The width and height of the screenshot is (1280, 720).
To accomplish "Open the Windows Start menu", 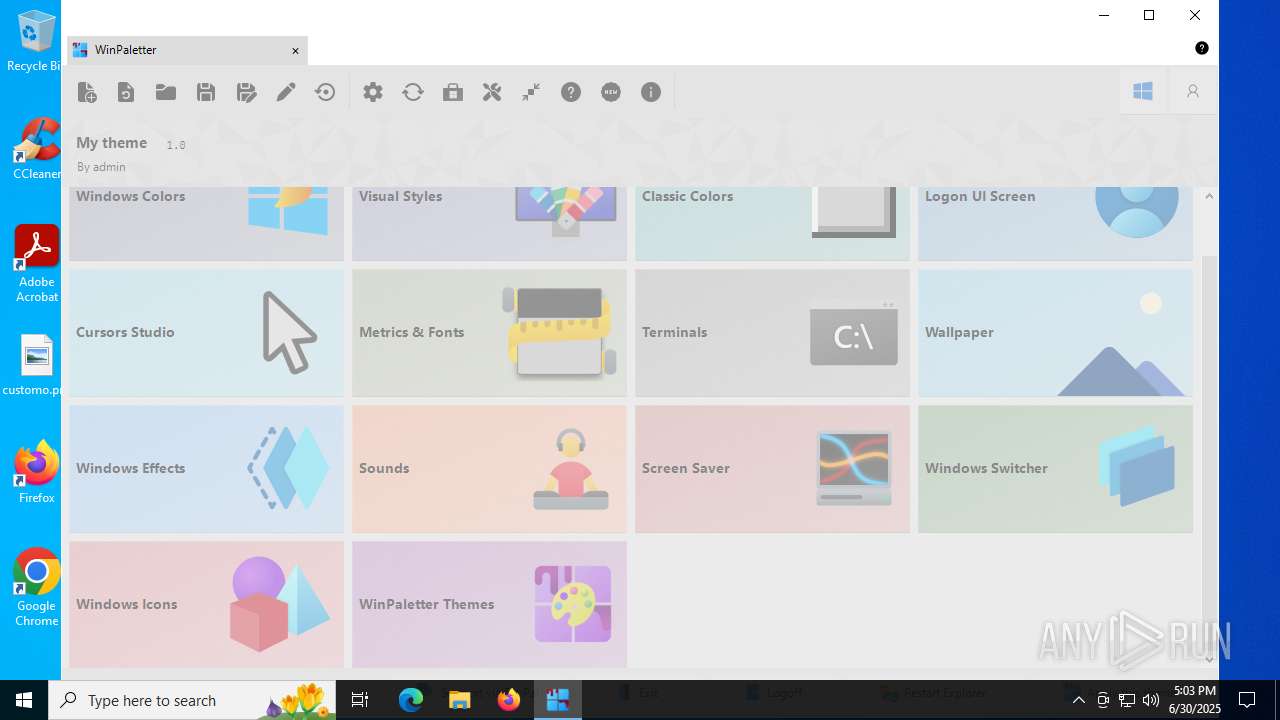I will 24,700.
